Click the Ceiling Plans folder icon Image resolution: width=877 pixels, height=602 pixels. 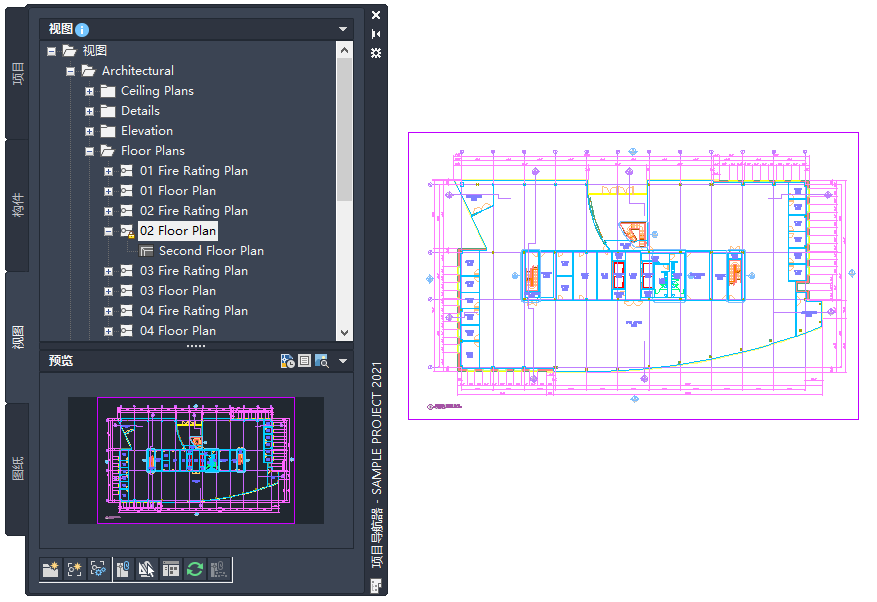(x=108, y=91)
